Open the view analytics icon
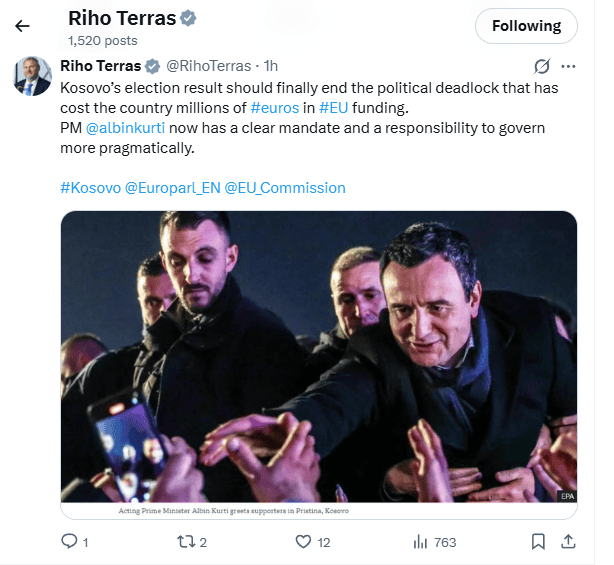 pyautogui.click(x=420, y=542)
